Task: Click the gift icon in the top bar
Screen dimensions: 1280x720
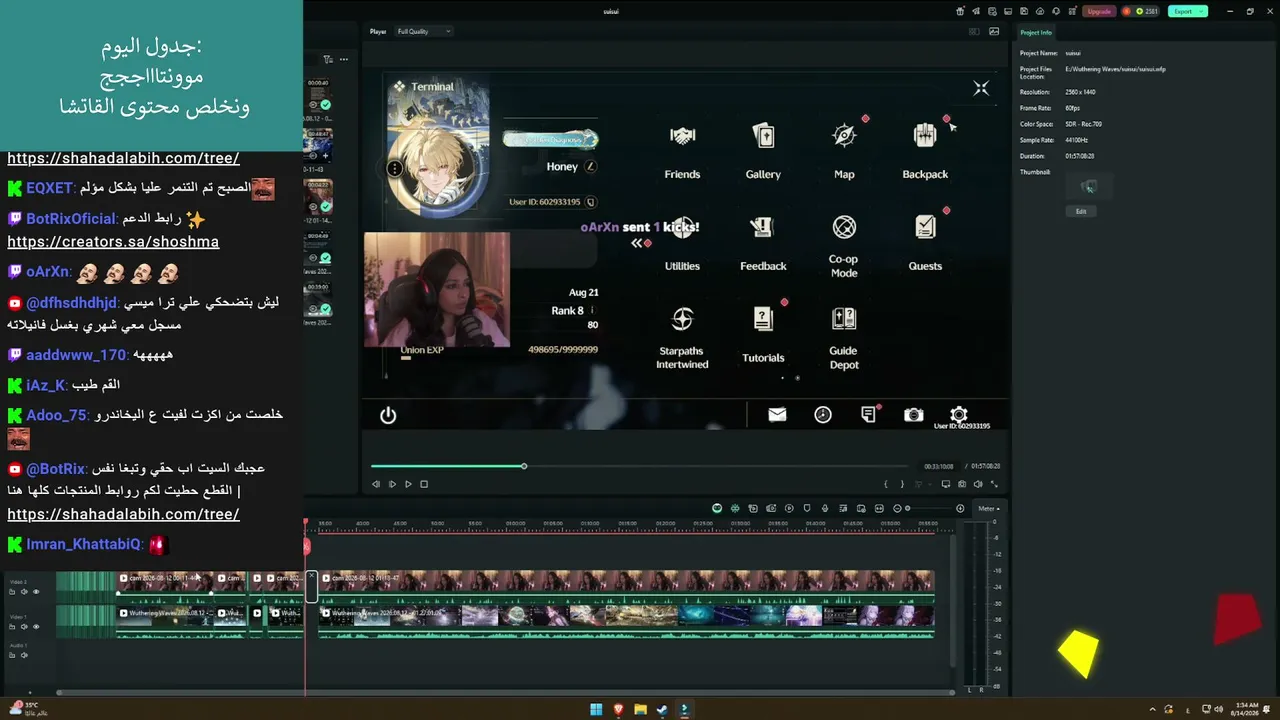Action: pyautogui.click(x=960, y=11)
